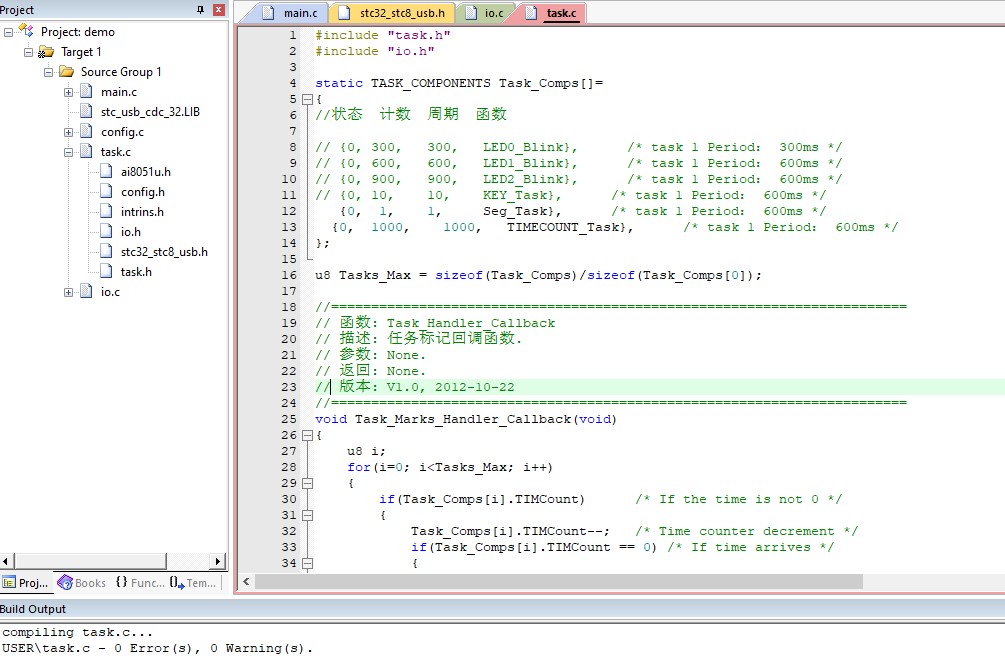Collapse code fold at line 26
Screen dimensions: 1005x670
306,435
